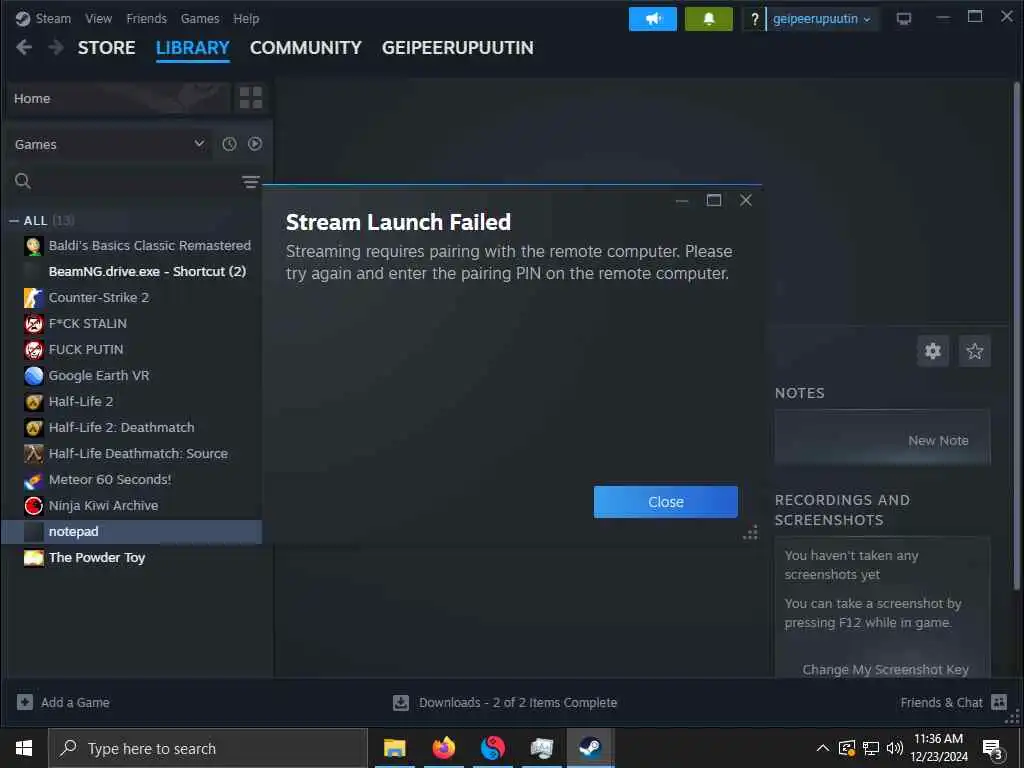The height and width of the screenshot is (768, 1024).
Task: Switch to Big Picture mode monitor icon
Action: pyautogui.click(x=904, y=19)
